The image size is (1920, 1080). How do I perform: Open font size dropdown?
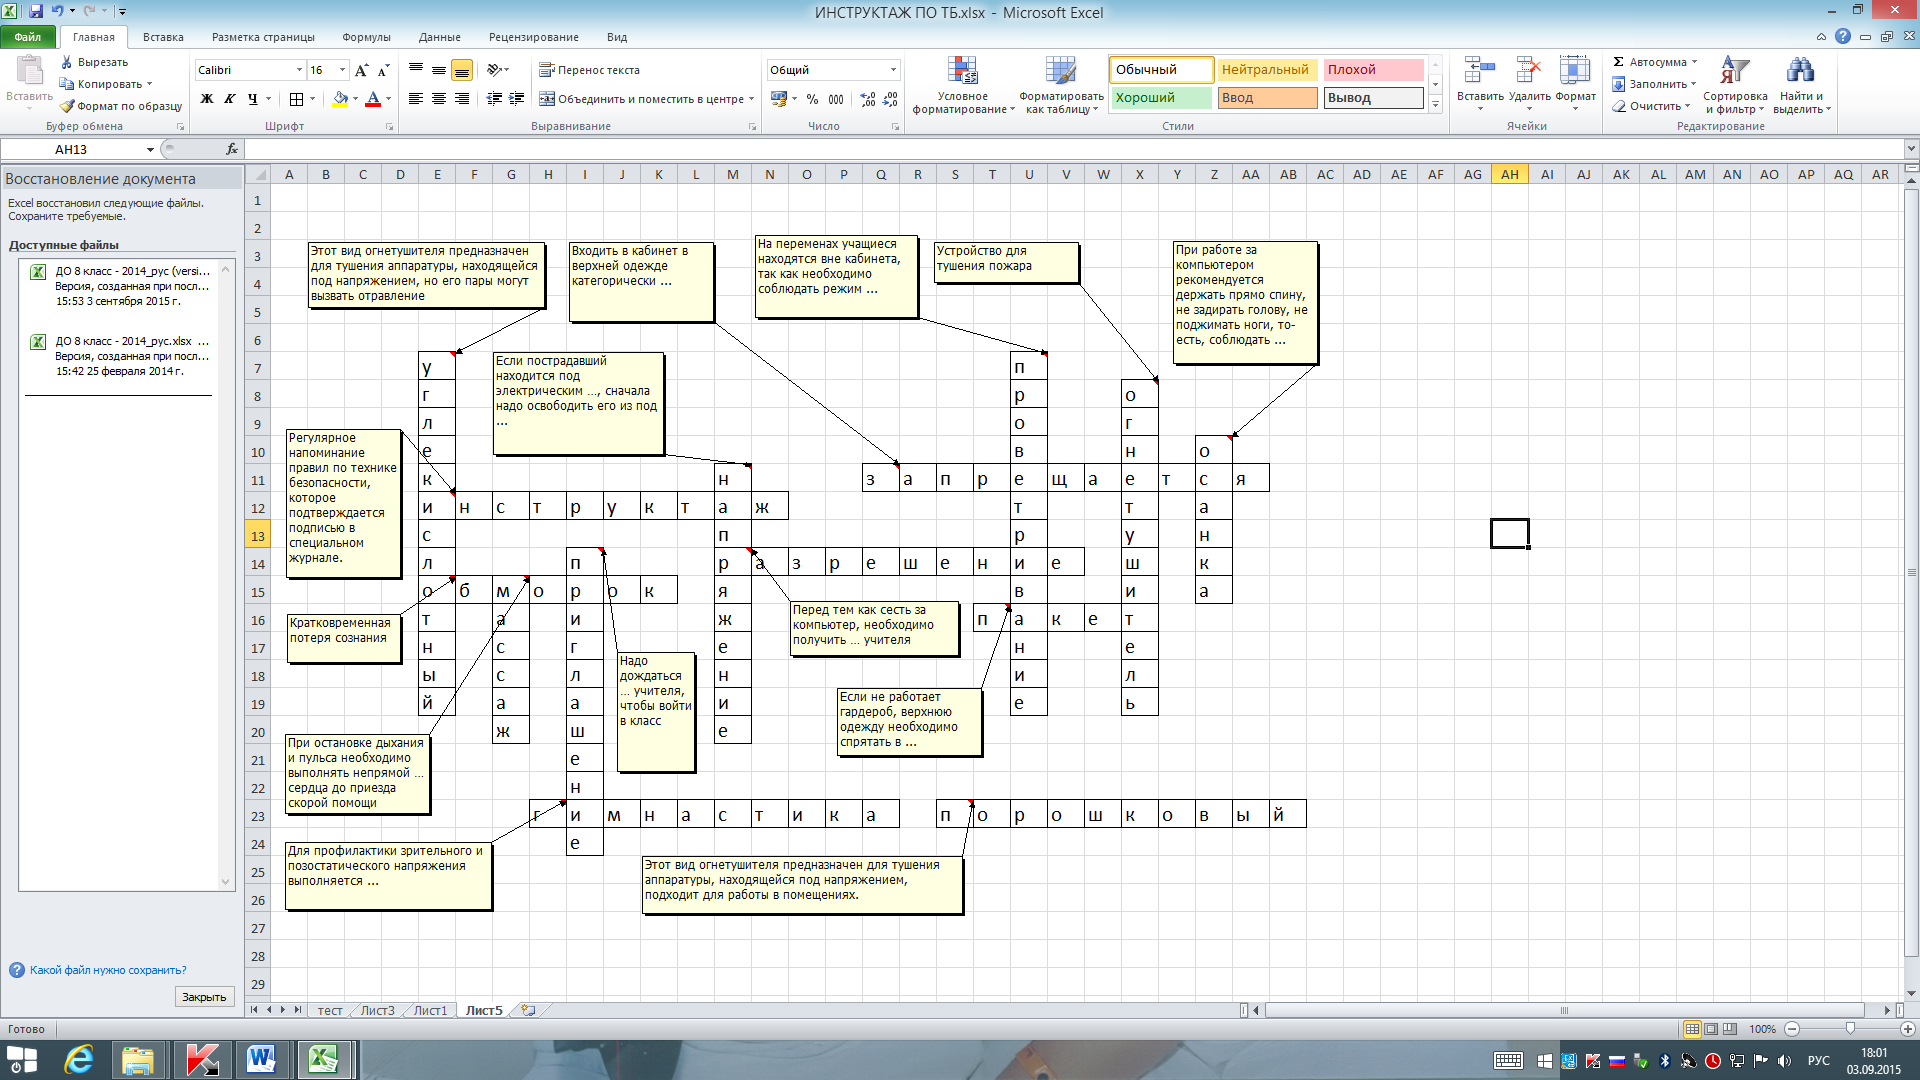(343, 70)
